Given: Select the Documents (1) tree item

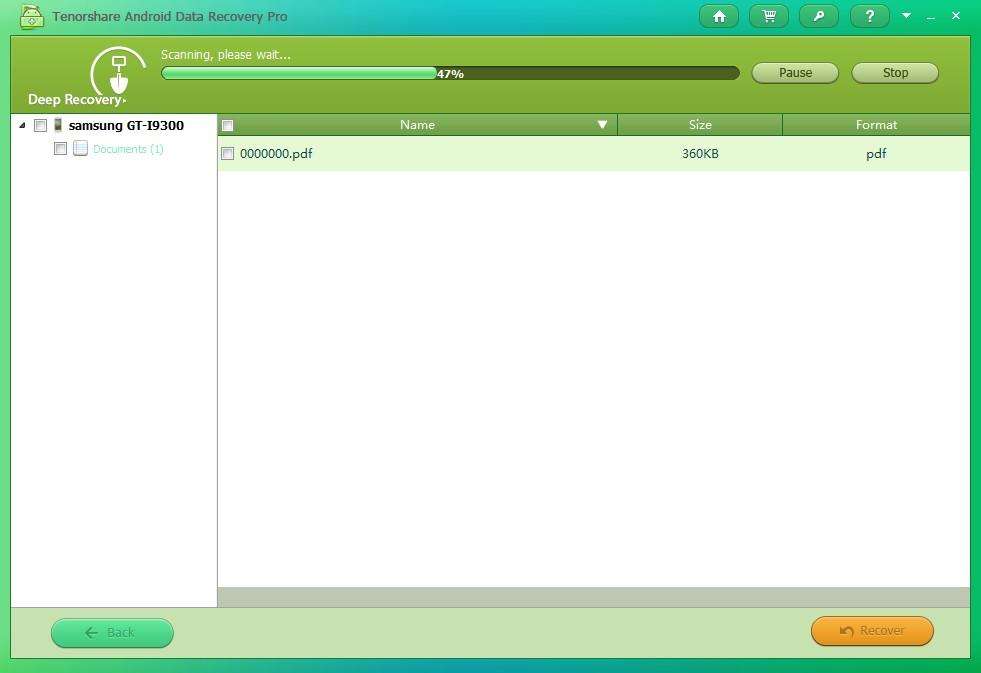Looking at the screenshot, I should [x=128, y=149].
